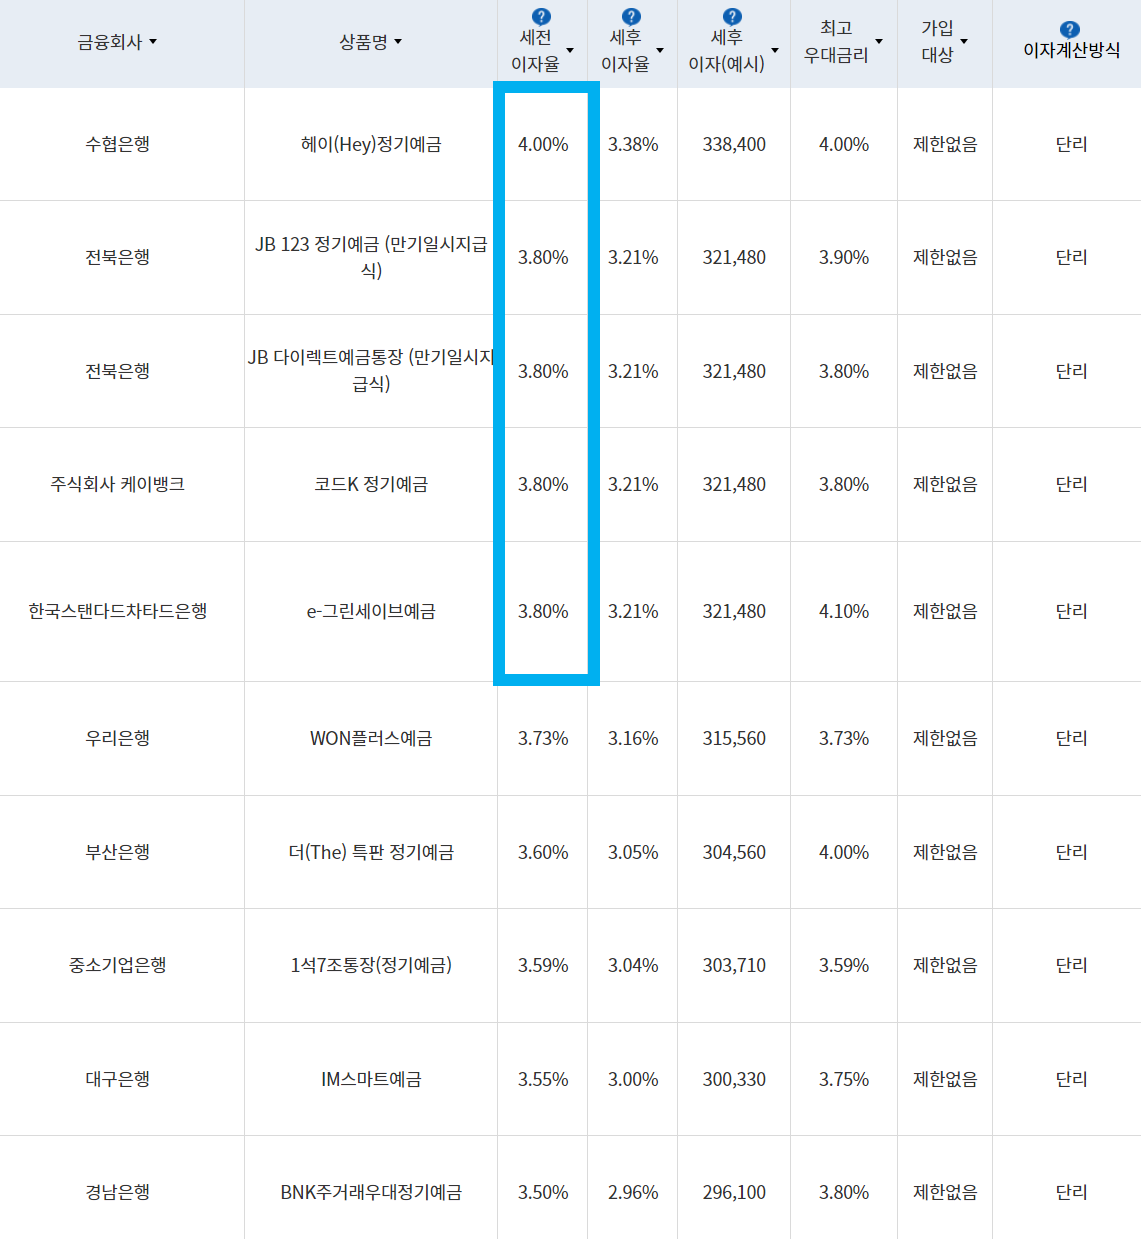The image size is (1141, 1239).
Task: Select WON플러스예금 product name
Action: [x=371, y=738]
